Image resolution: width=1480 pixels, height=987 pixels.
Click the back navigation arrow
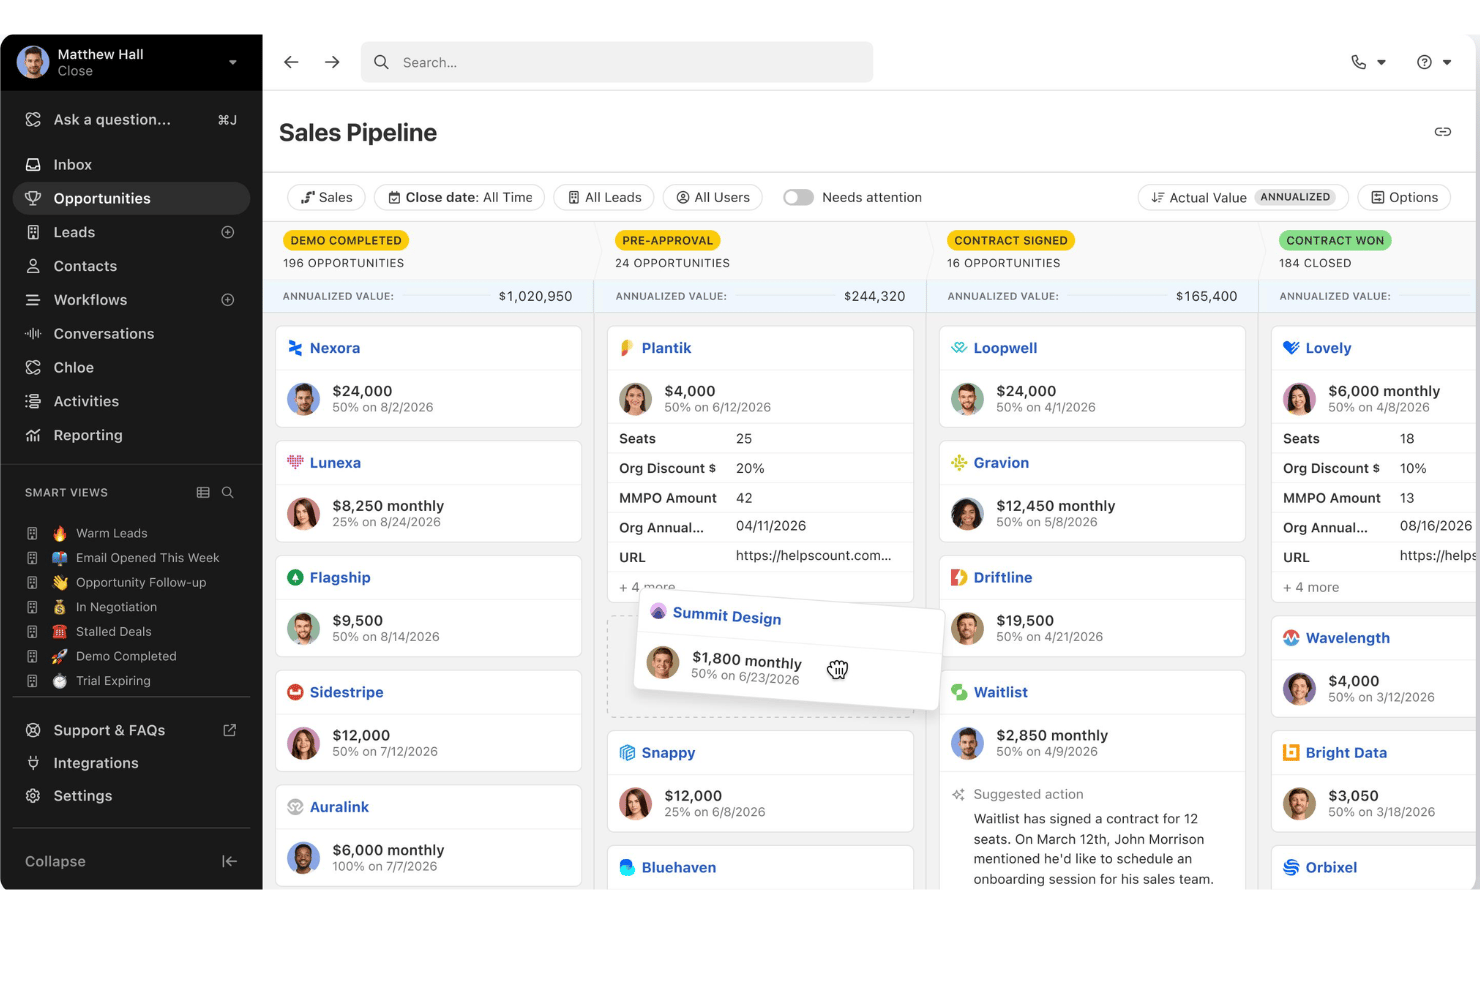tap(291, 62)
